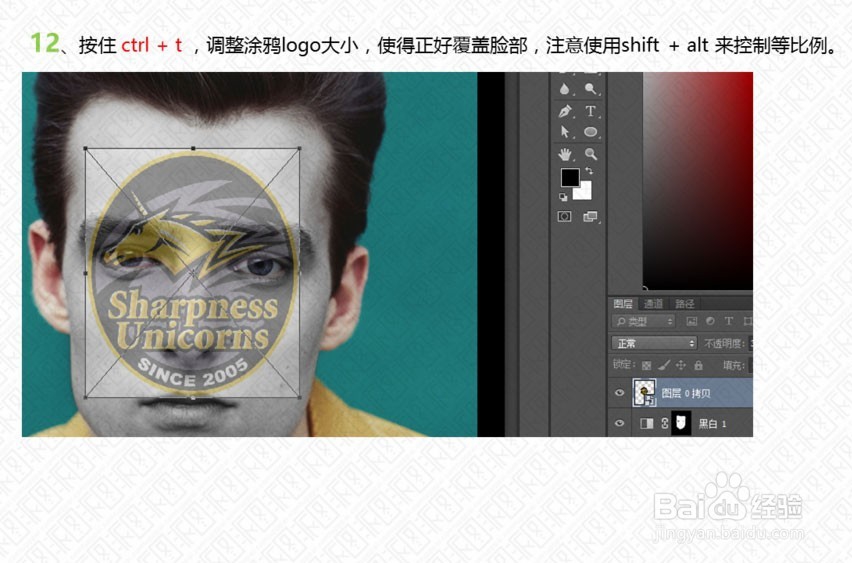Image resolution: width=852 pixels, height=563 pixels.
Task: Select the 黑白 1 layer mask thumbnail
Action: pyautogui.click(x=681, y=423)
